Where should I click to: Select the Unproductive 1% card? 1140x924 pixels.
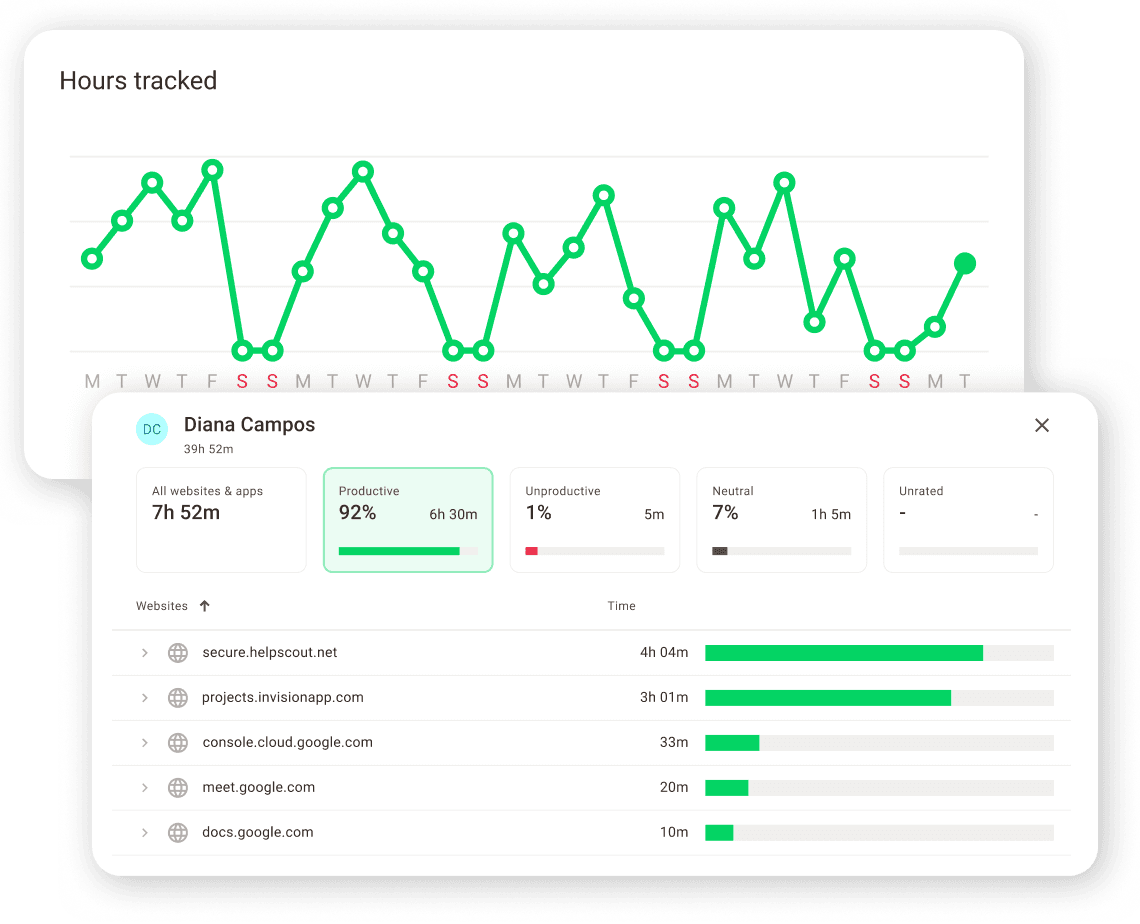[x=594, y=520]
